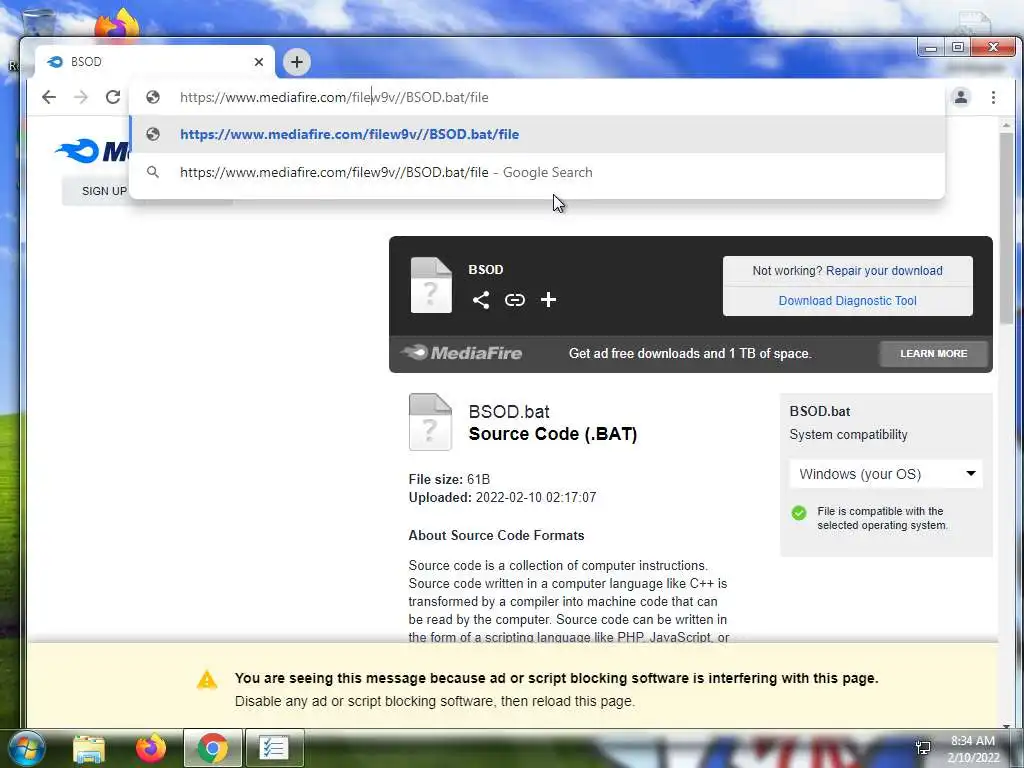Minimize the Chrome window
1024x768 pixels.
coord(931,48)
